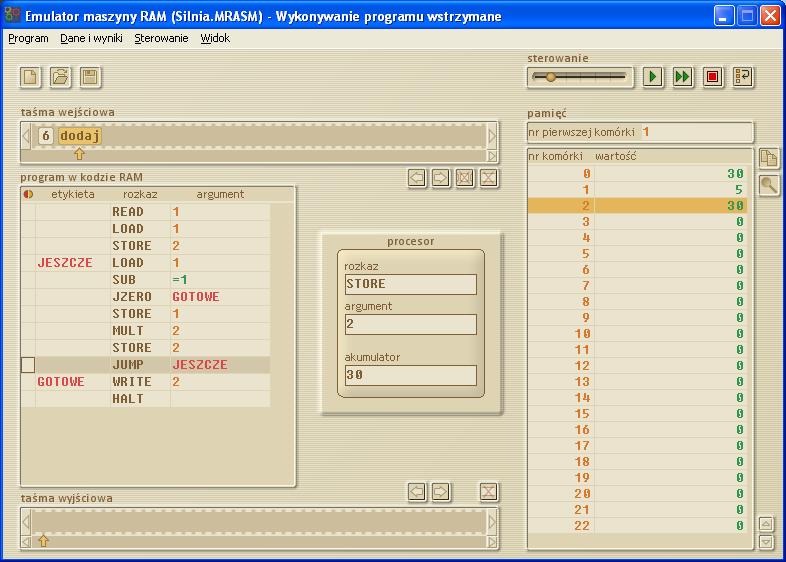Toggle the breakpoint box on JUMP row
Screen dimensions: 786x562
(x=28, y=365)
